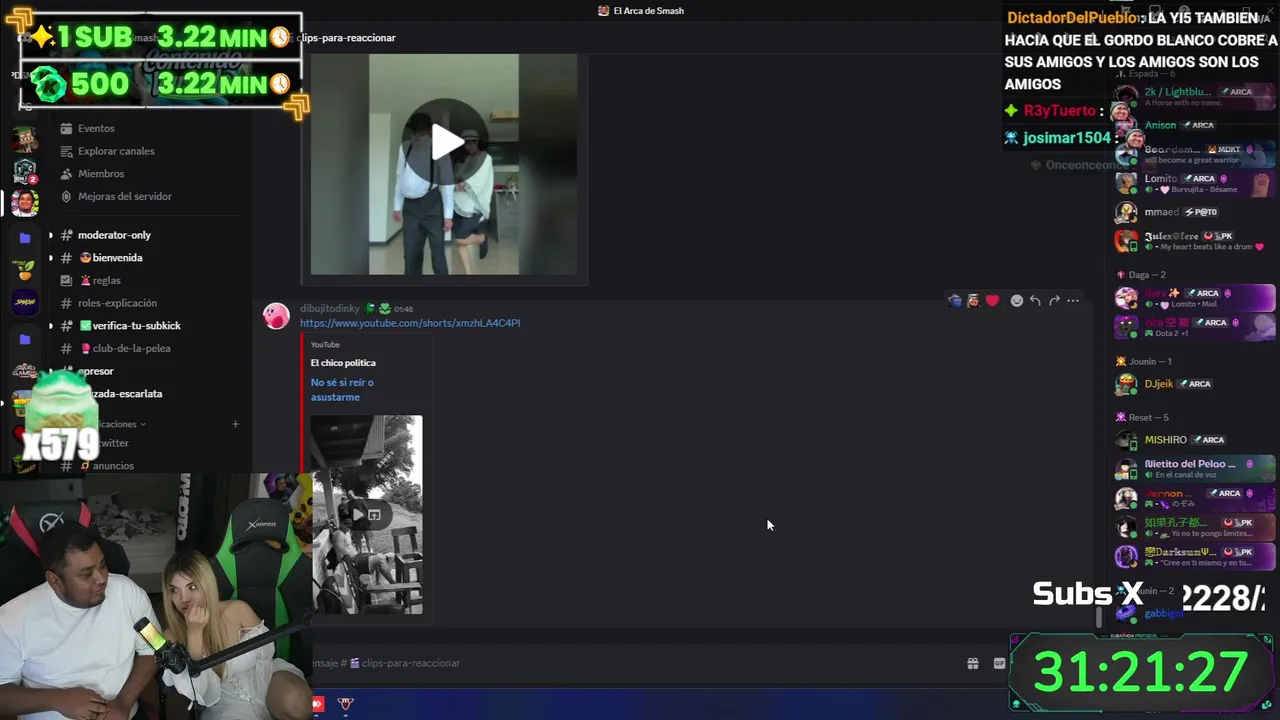Open dibujitodinky's Kirby avatar

click(x=276, y=316)
